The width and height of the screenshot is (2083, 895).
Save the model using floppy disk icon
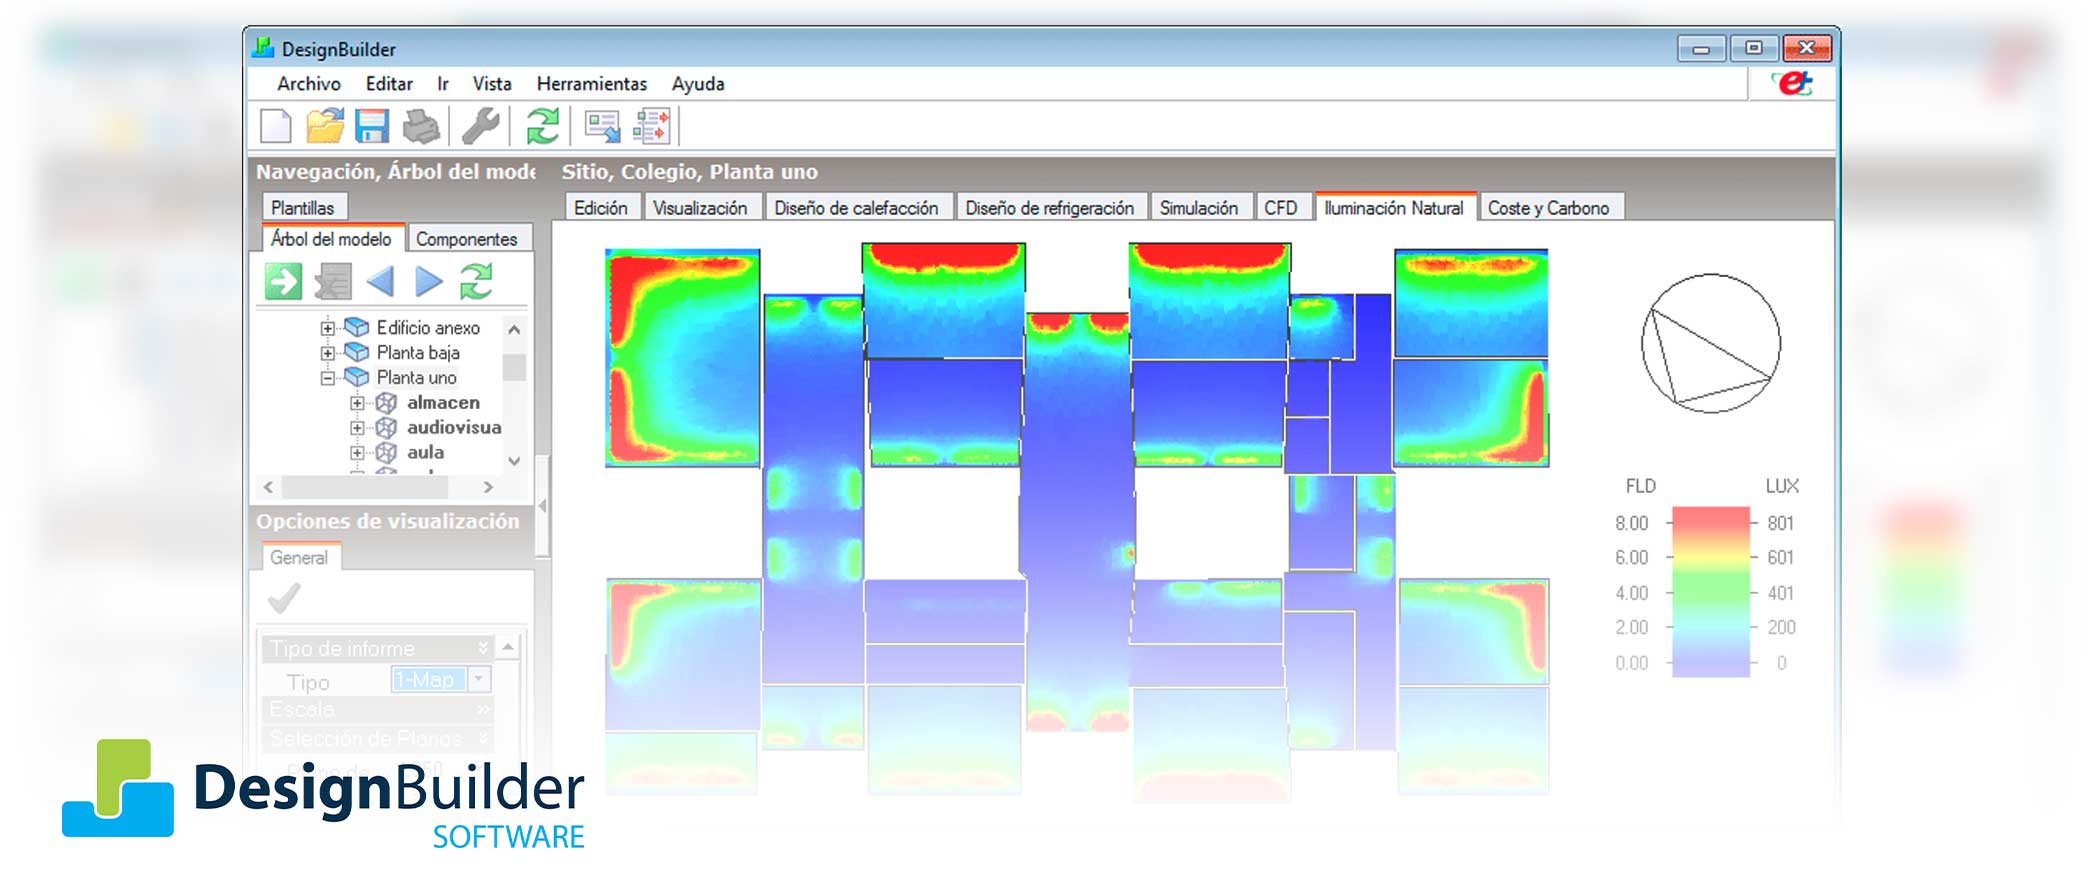(372, 127)
